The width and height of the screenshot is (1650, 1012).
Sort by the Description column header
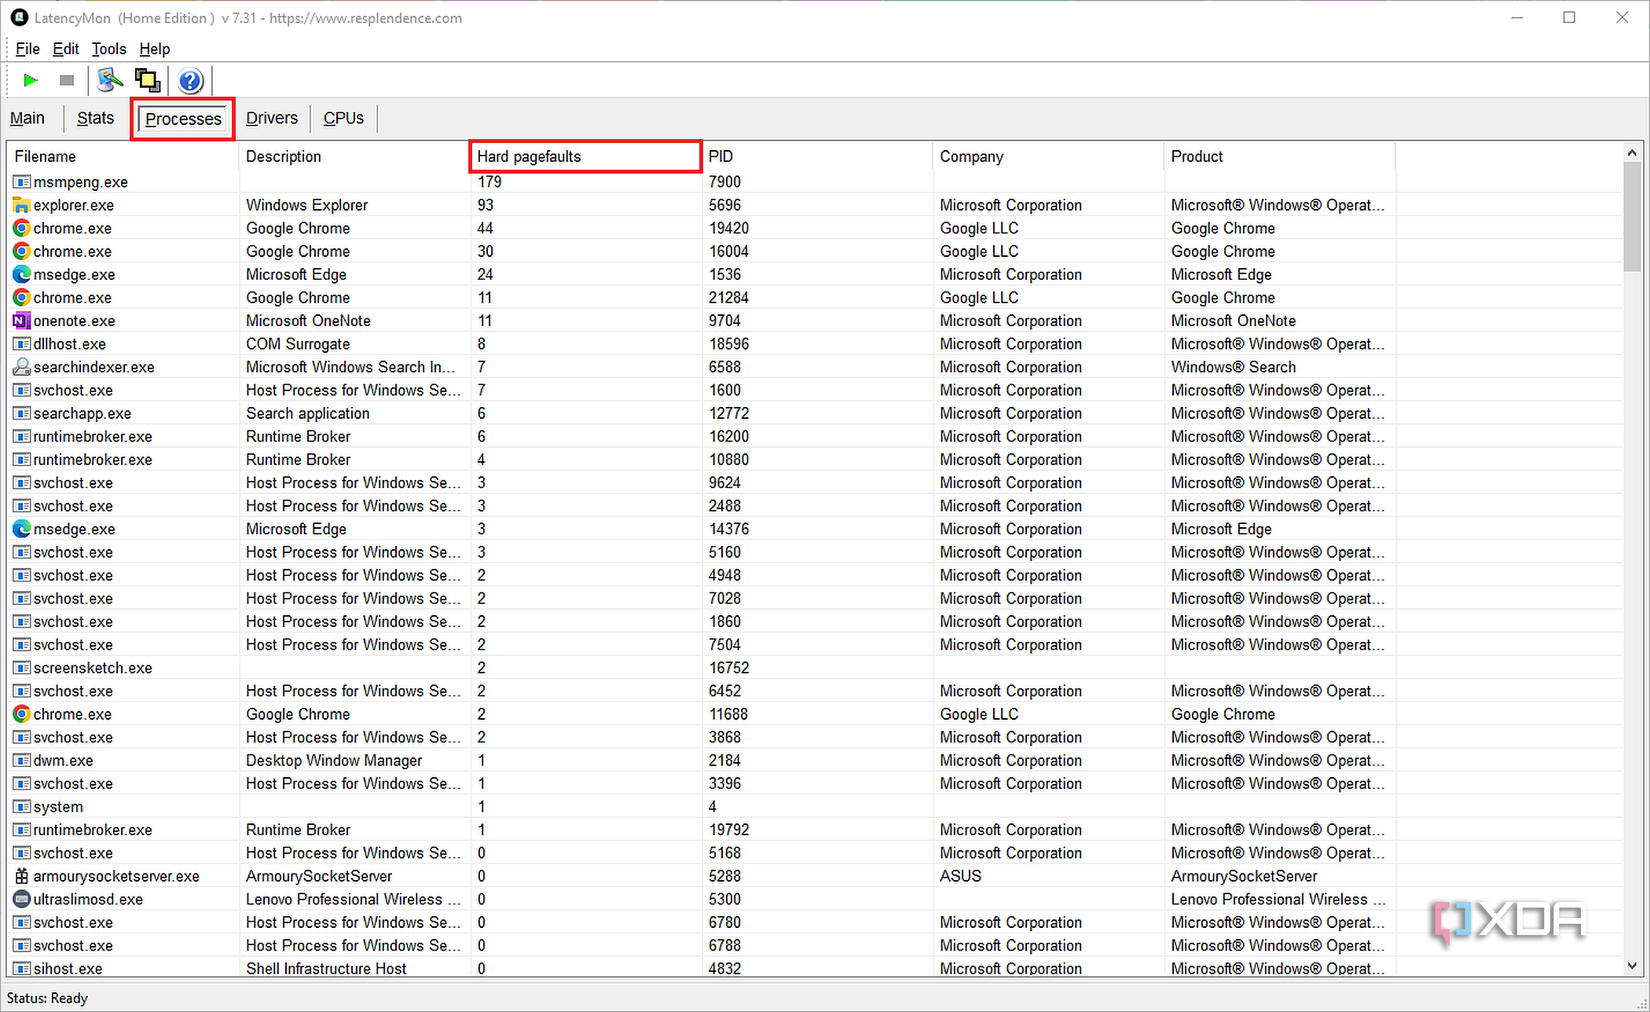(x=355, y=156)
